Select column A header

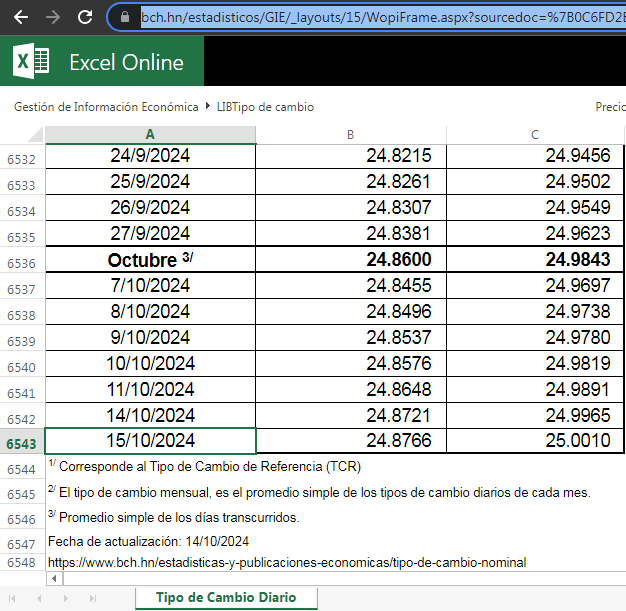point(150,135)
